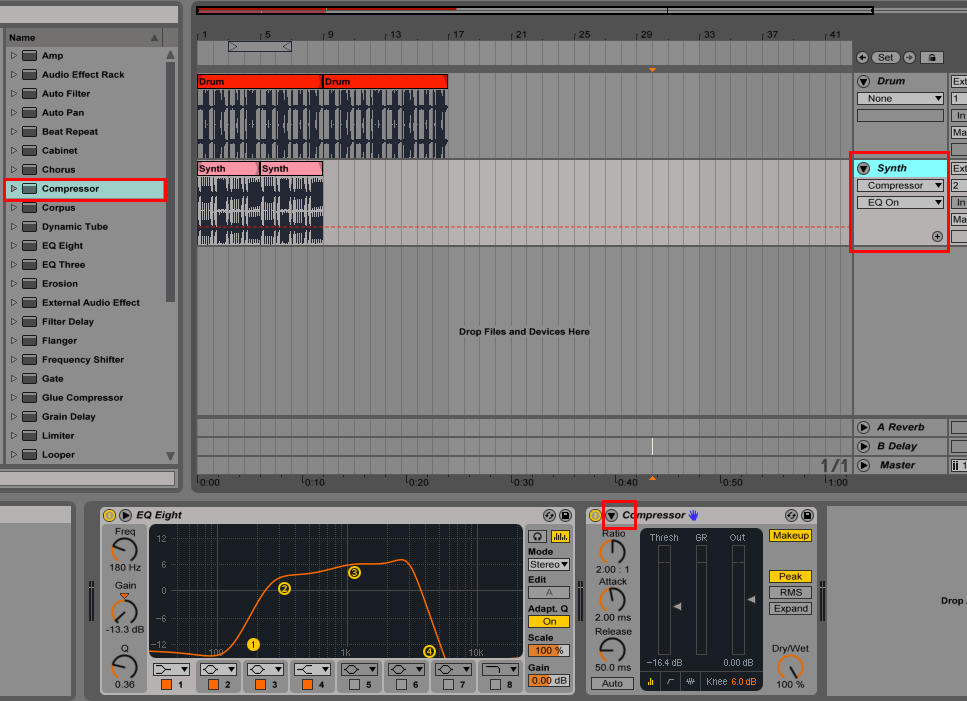
Task: Disable EQ band 1 activator
Action: coord(166,684)
